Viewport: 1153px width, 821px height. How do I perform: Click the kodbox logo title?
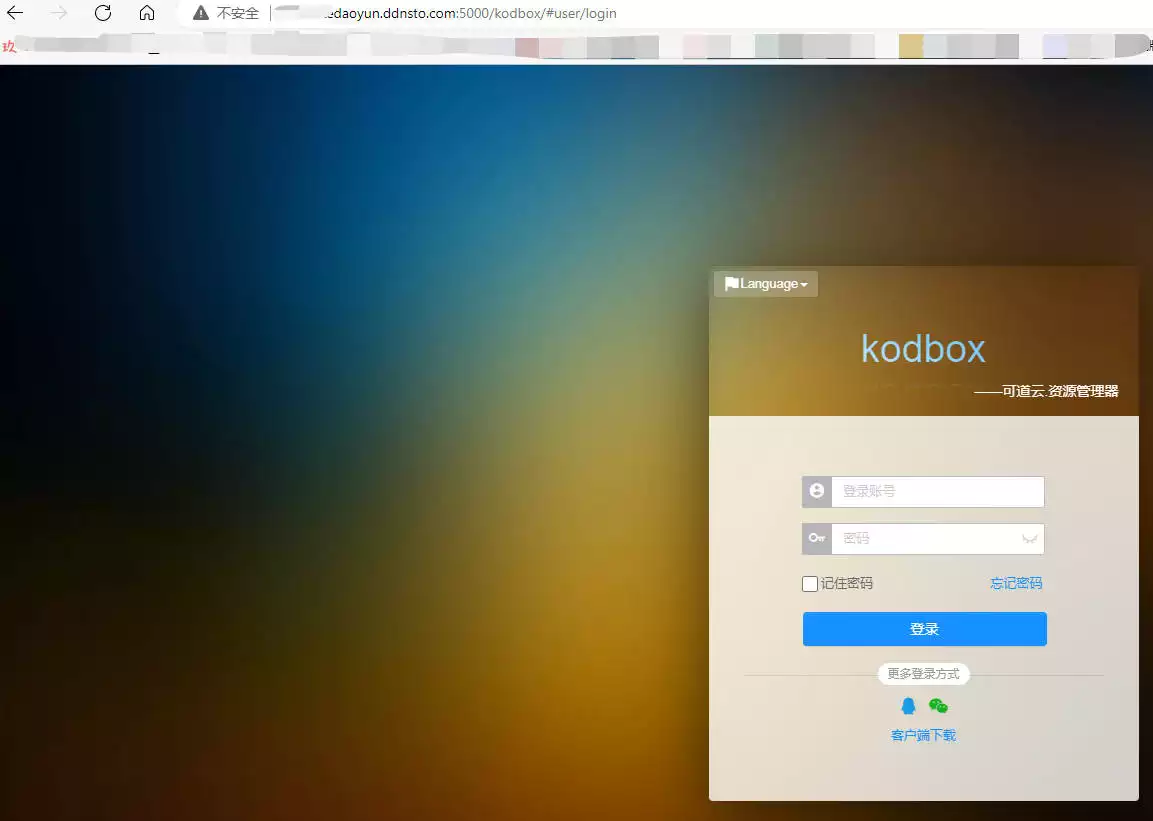pyautogui.click(x=923, y=348)
